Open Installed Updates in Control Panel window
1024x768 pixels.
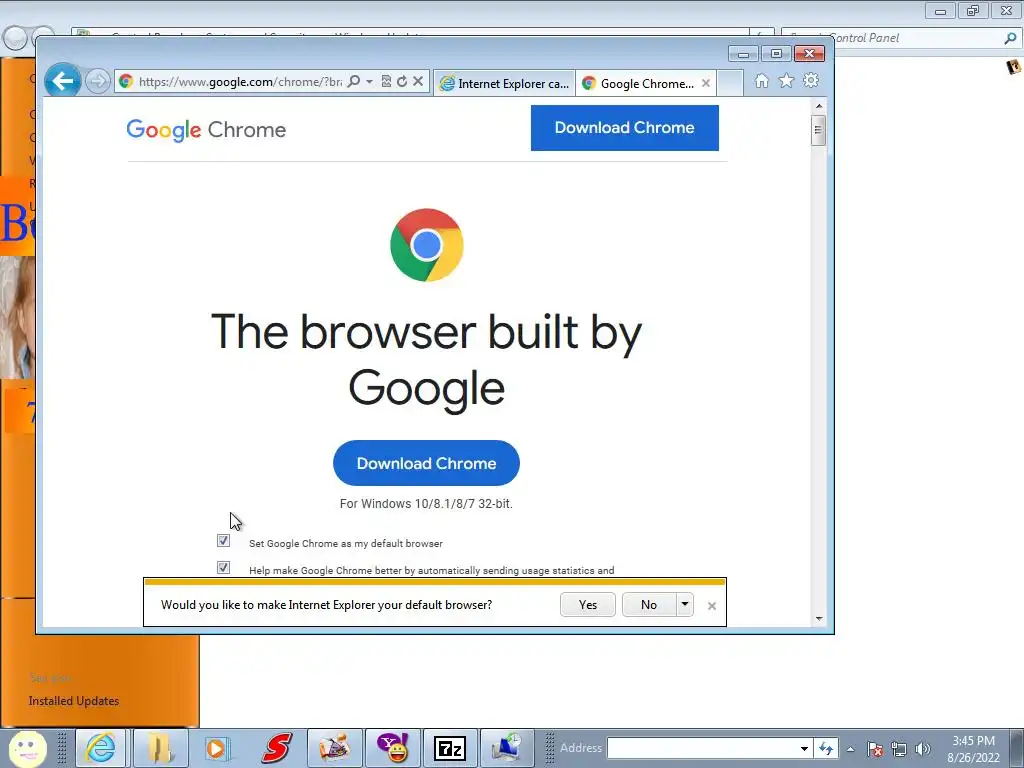[x=74, y=701]
